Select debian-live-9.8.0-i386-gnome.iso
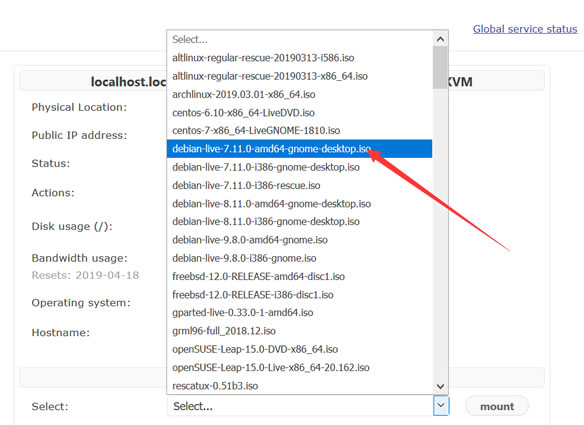The height and width of the screenshot is (425, 584). pyautogui.click(x=299, y=258)
